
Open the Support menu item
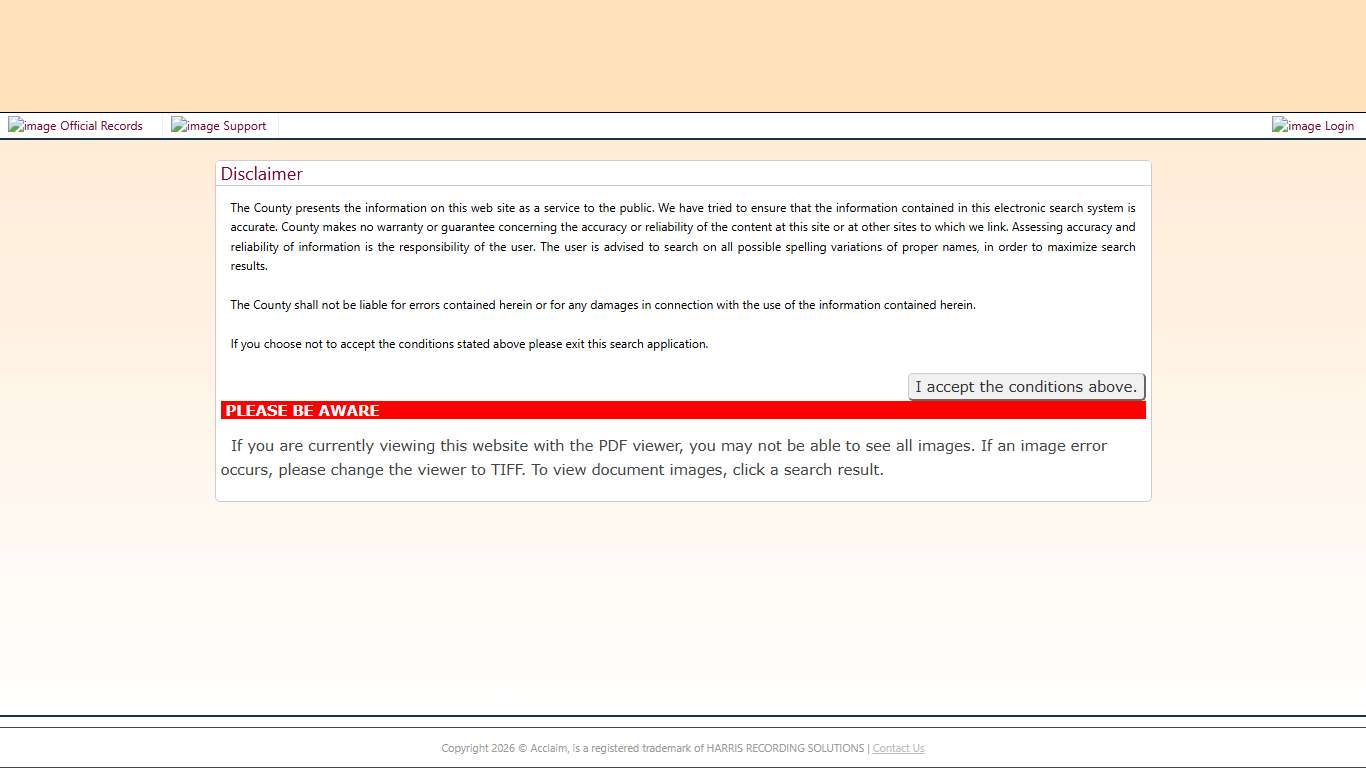(244, 126)
